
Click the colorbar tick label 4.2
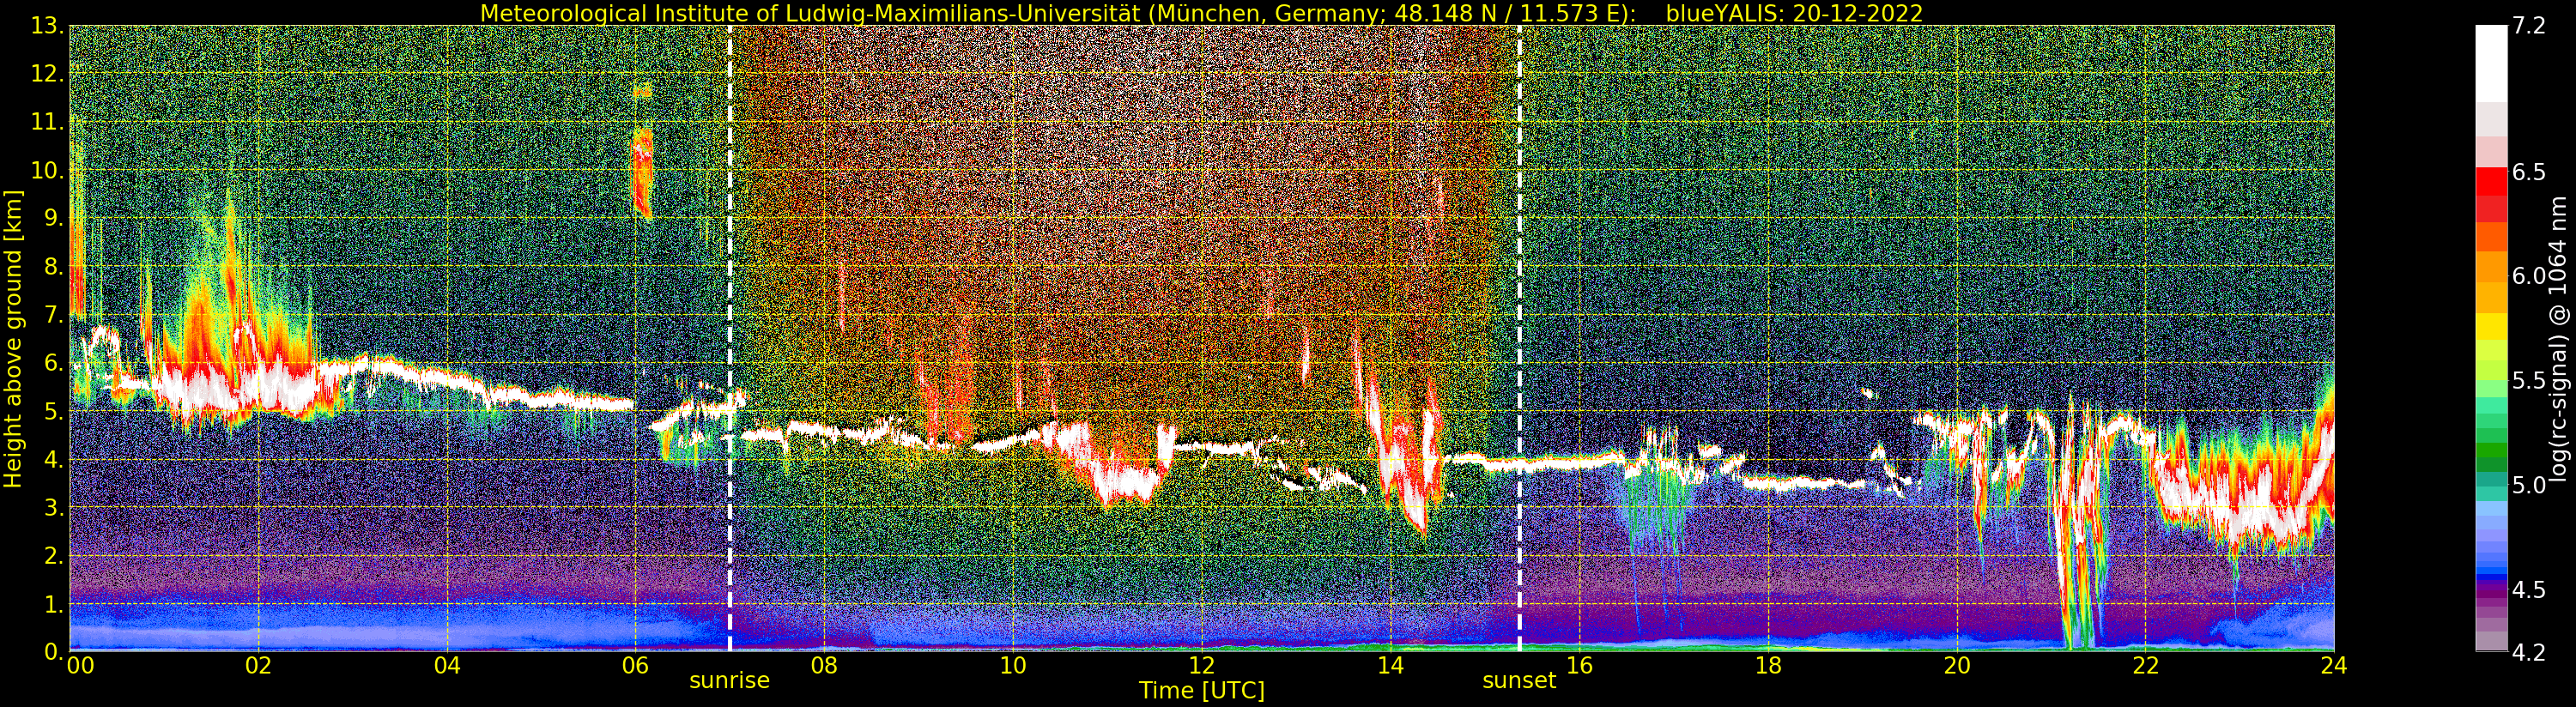[2529, 652]
